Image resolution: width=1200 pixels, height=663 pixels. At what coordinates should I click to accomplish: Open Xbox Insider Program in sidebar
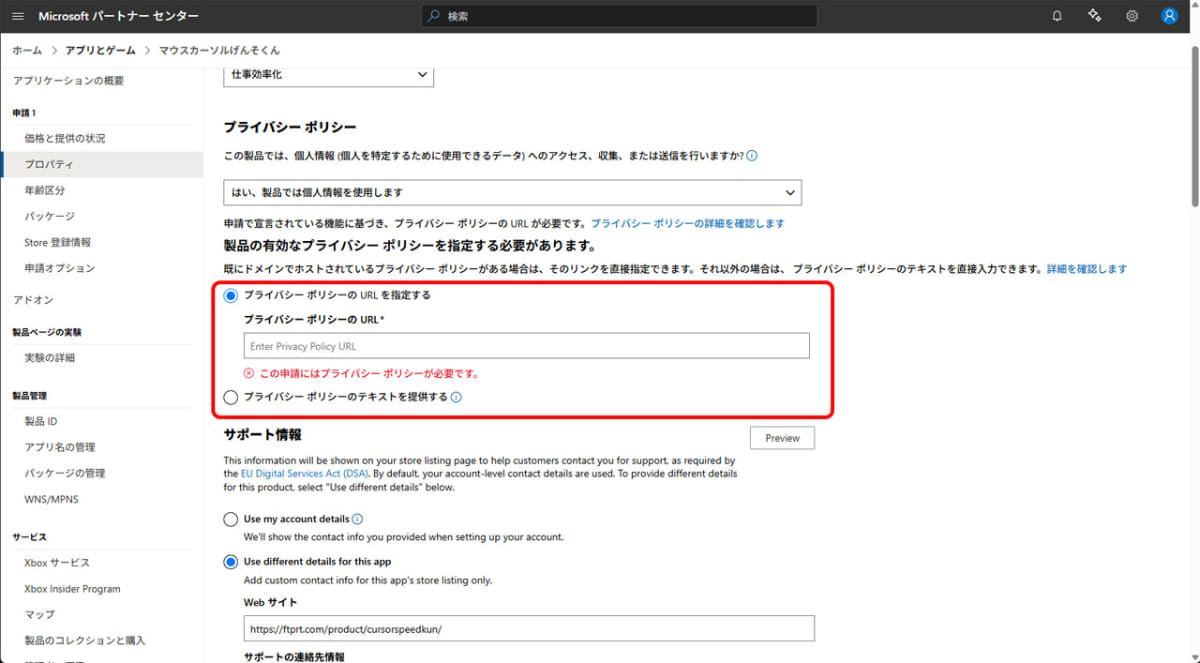[72, 589]
